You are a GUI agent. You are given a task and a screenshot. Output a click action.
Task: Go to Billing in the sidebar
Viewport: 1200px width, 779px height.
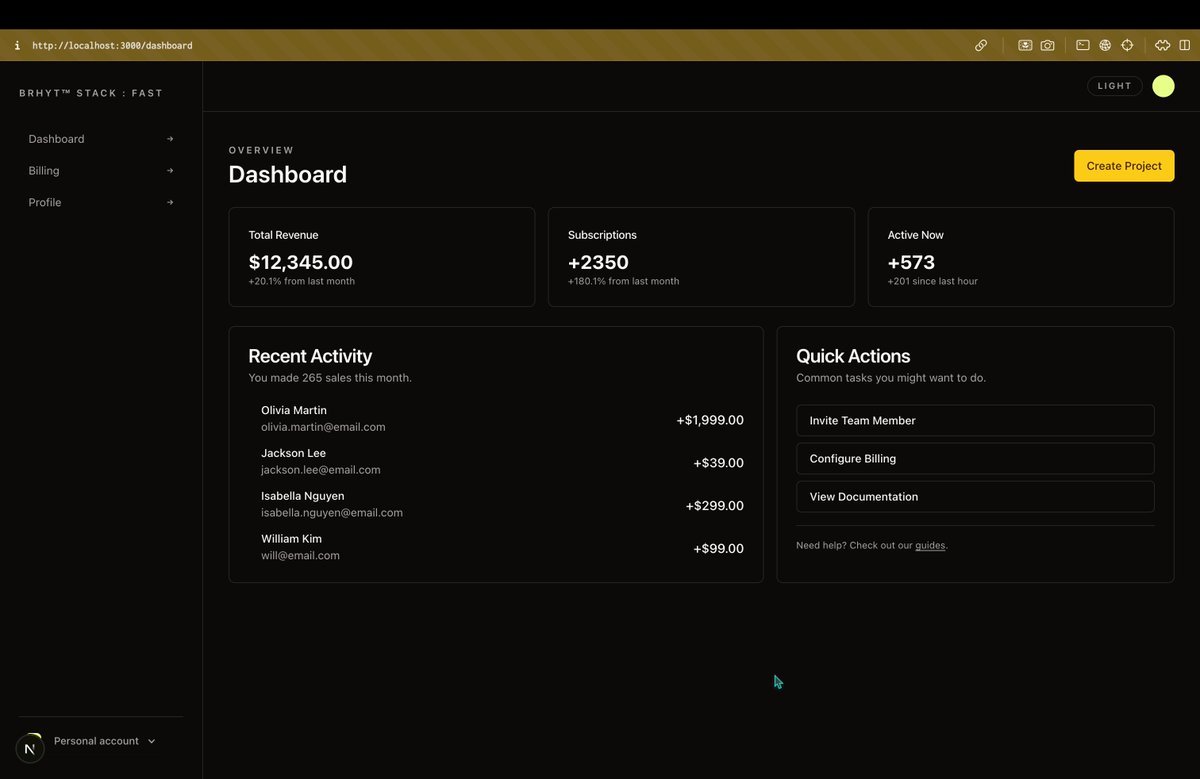[101, 171]
